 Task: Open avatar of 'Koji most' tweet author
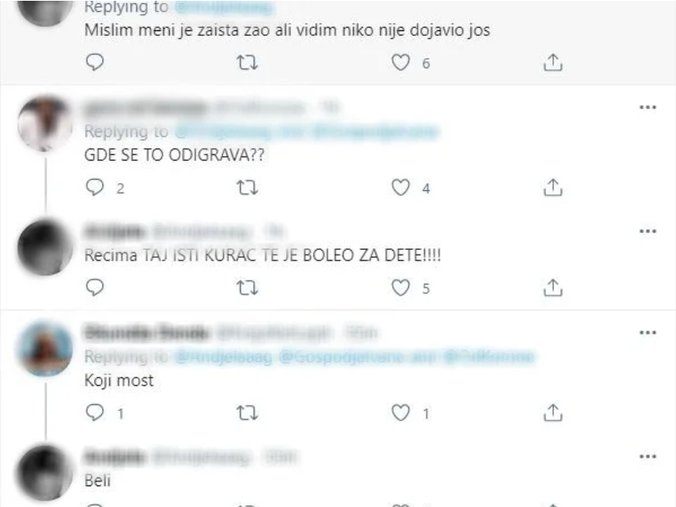coord(45,348)
